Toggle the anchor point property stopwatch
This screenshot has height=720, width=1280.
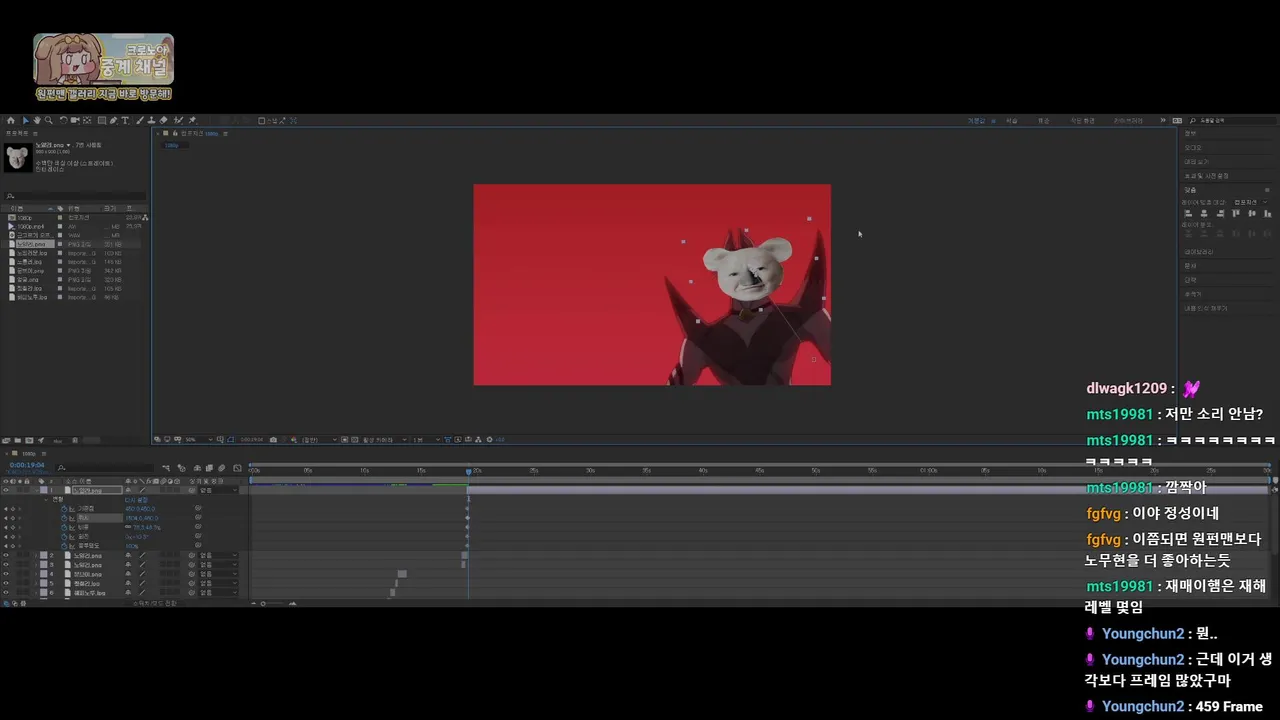point(64,509)
